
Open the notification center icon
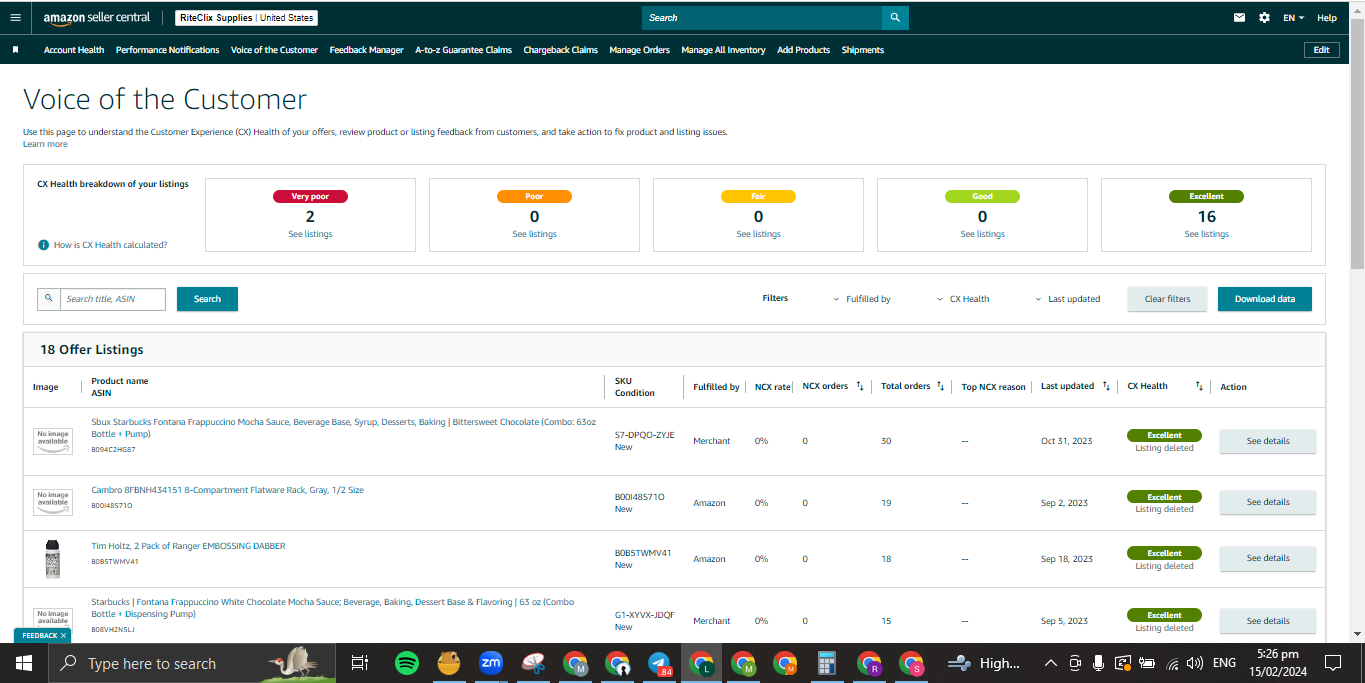(1332, 663)
